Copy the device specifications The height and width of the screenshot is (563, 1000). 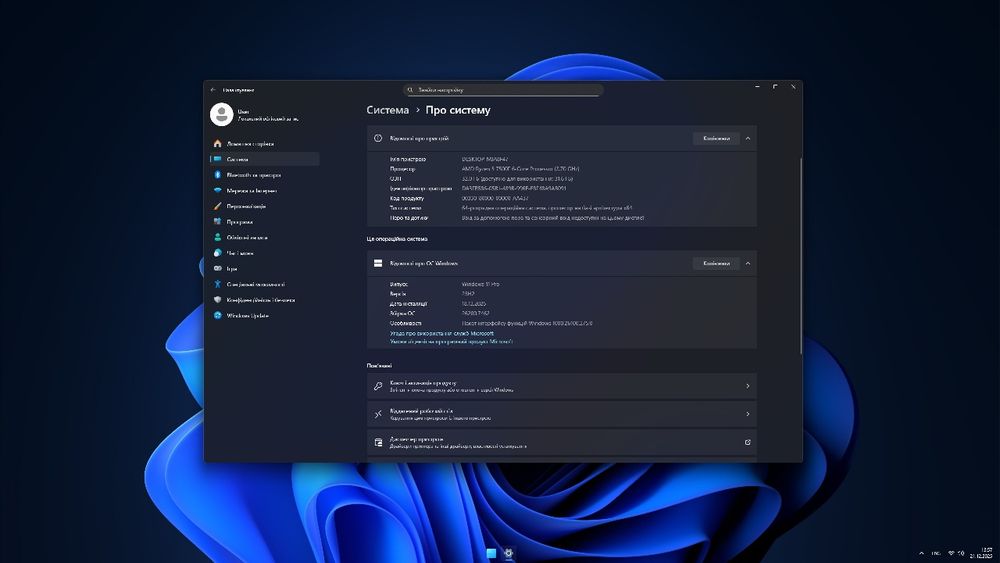[716, 138]
